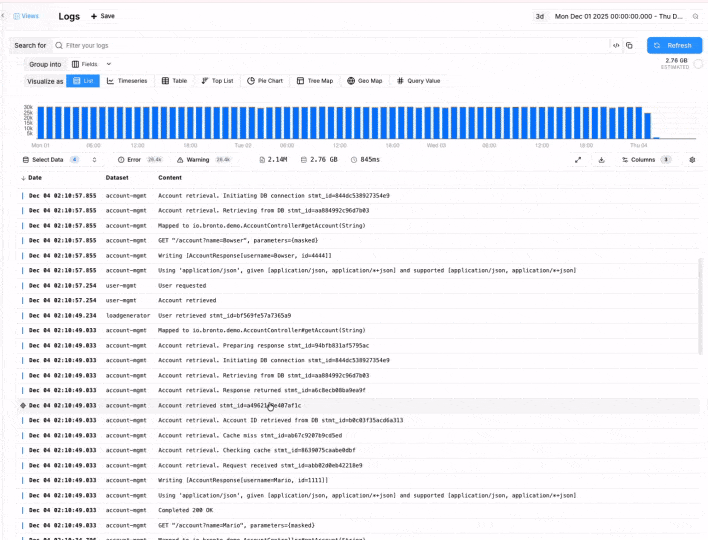This screenshot has width=708, height=540.
Task: Open user-mgmt log "Account retrieved"
Action: tap(359, 300)
